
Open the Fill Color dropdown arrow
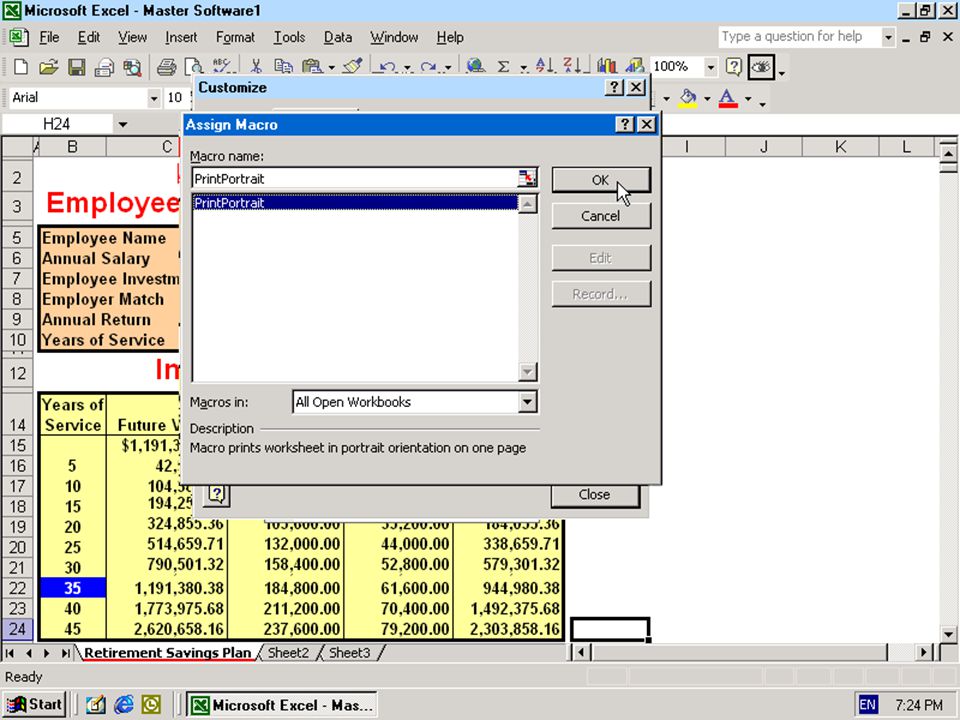(707, 99)
